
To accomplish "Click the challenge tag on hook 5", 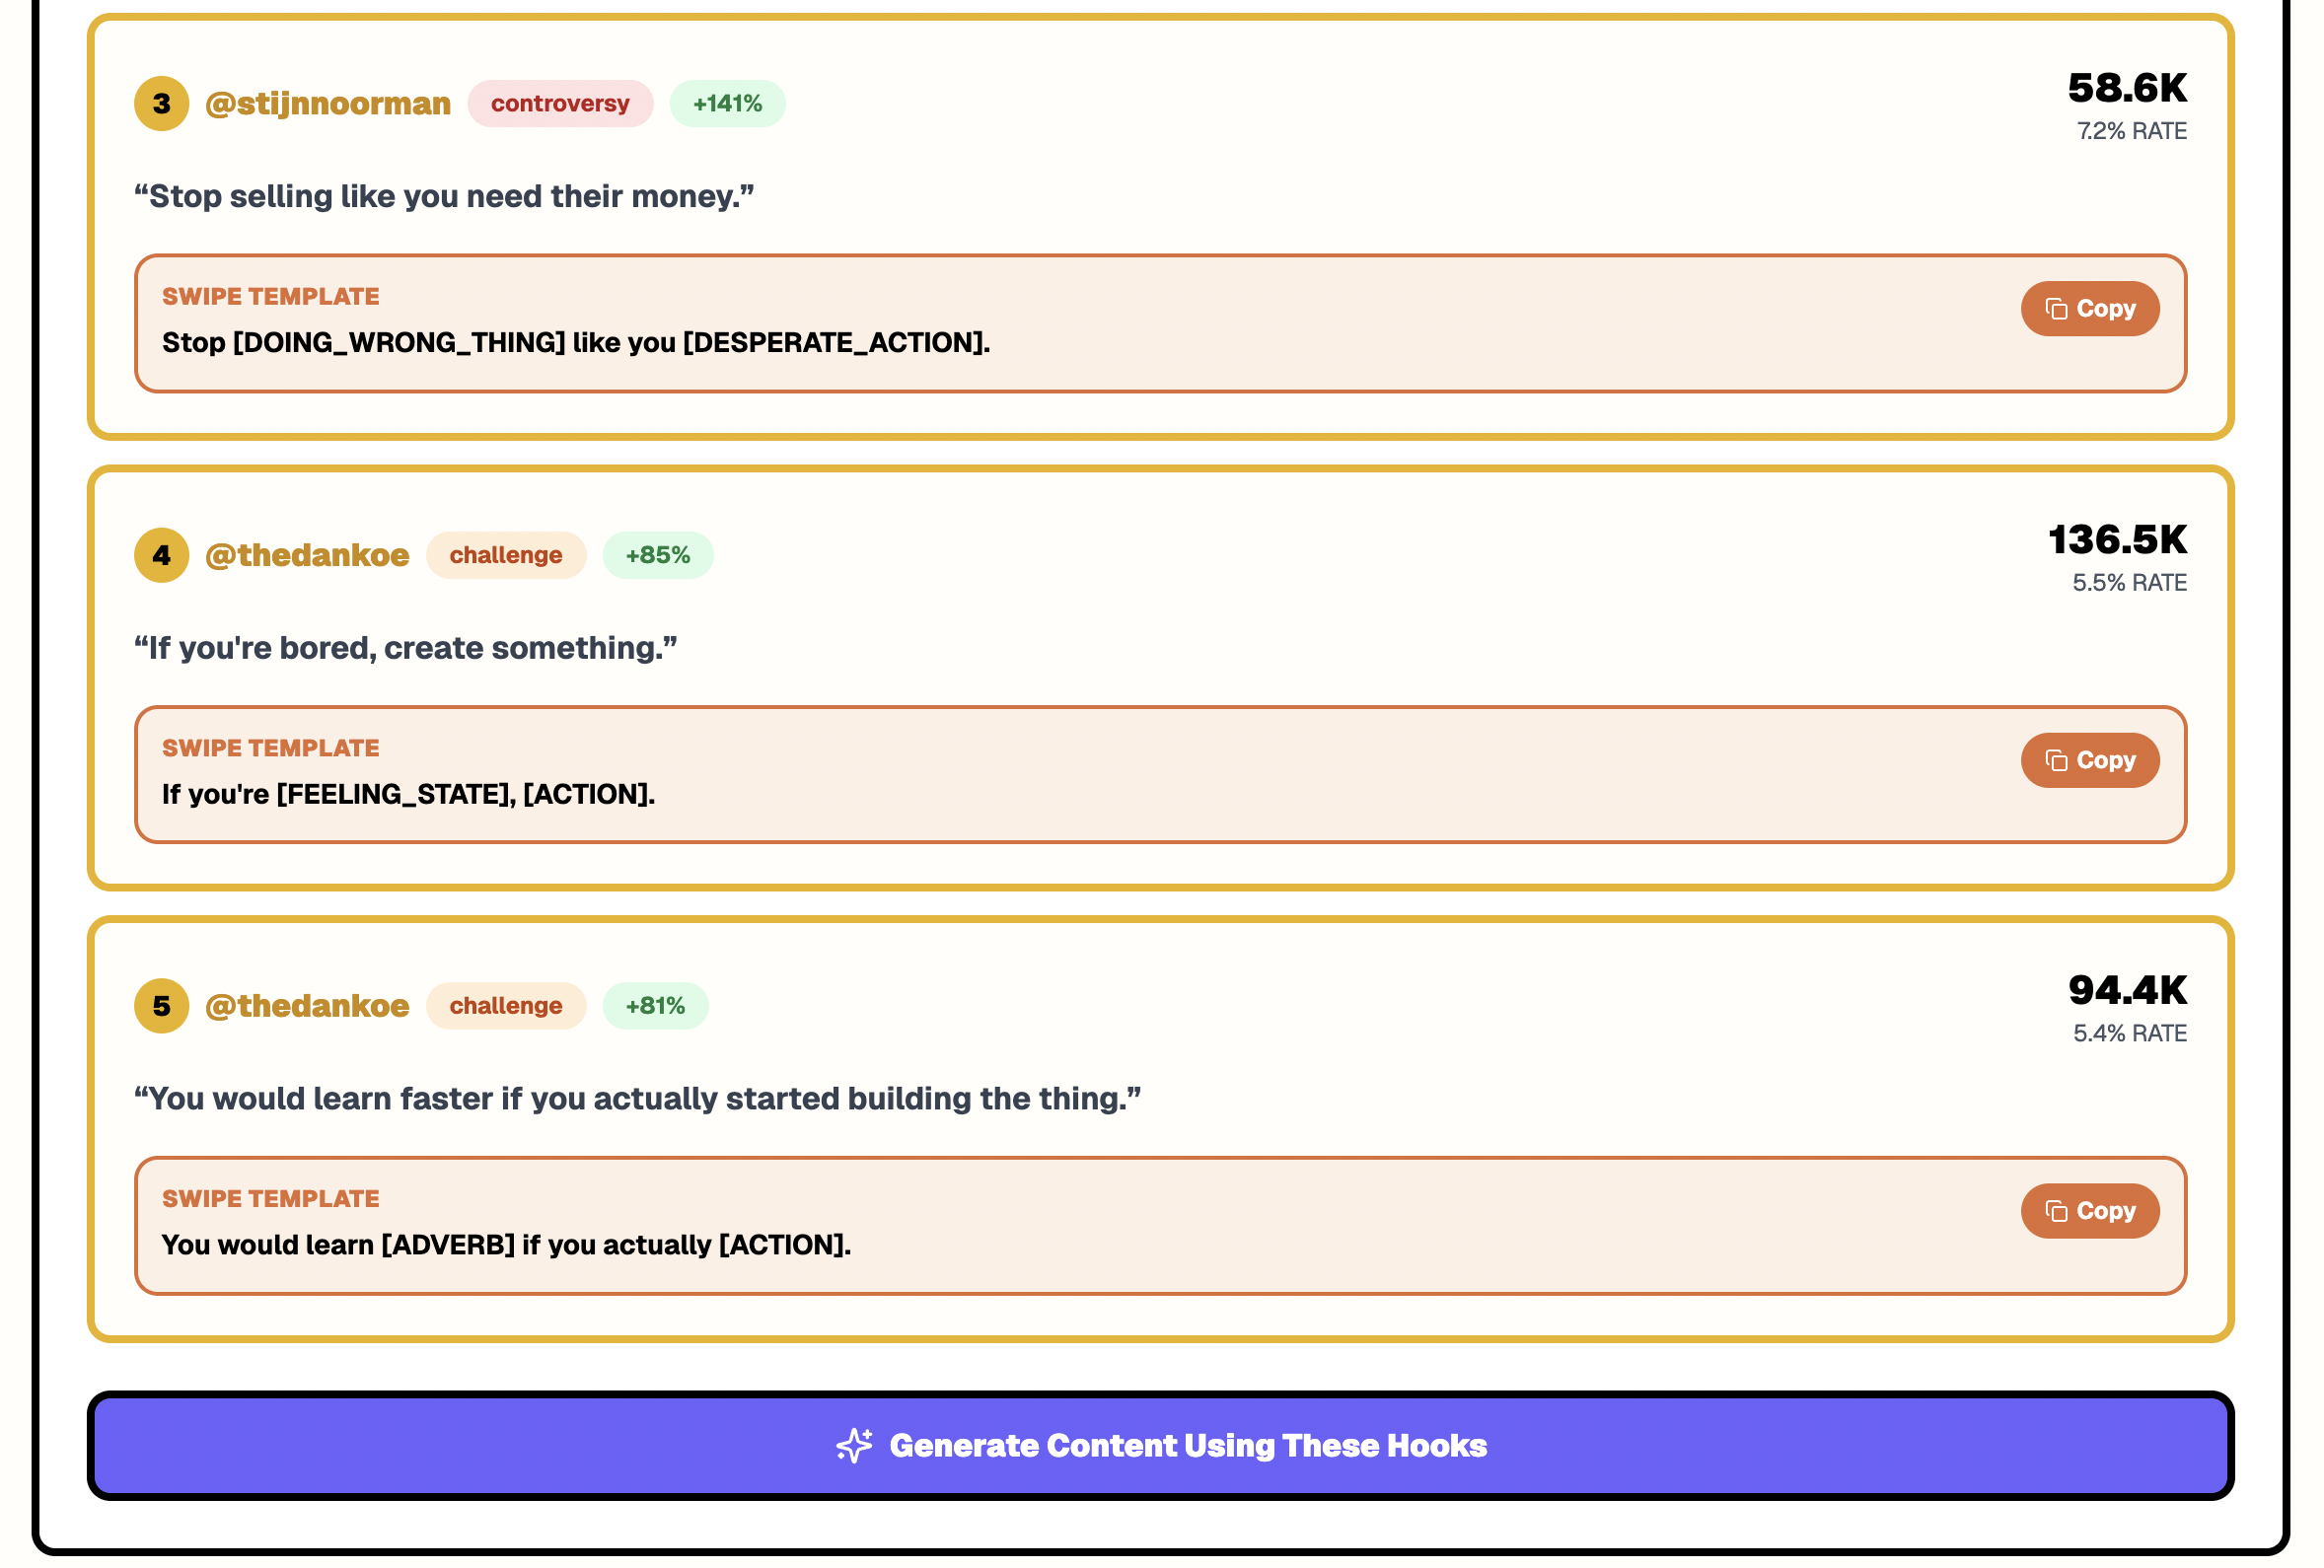I will tap(506, 1006).
